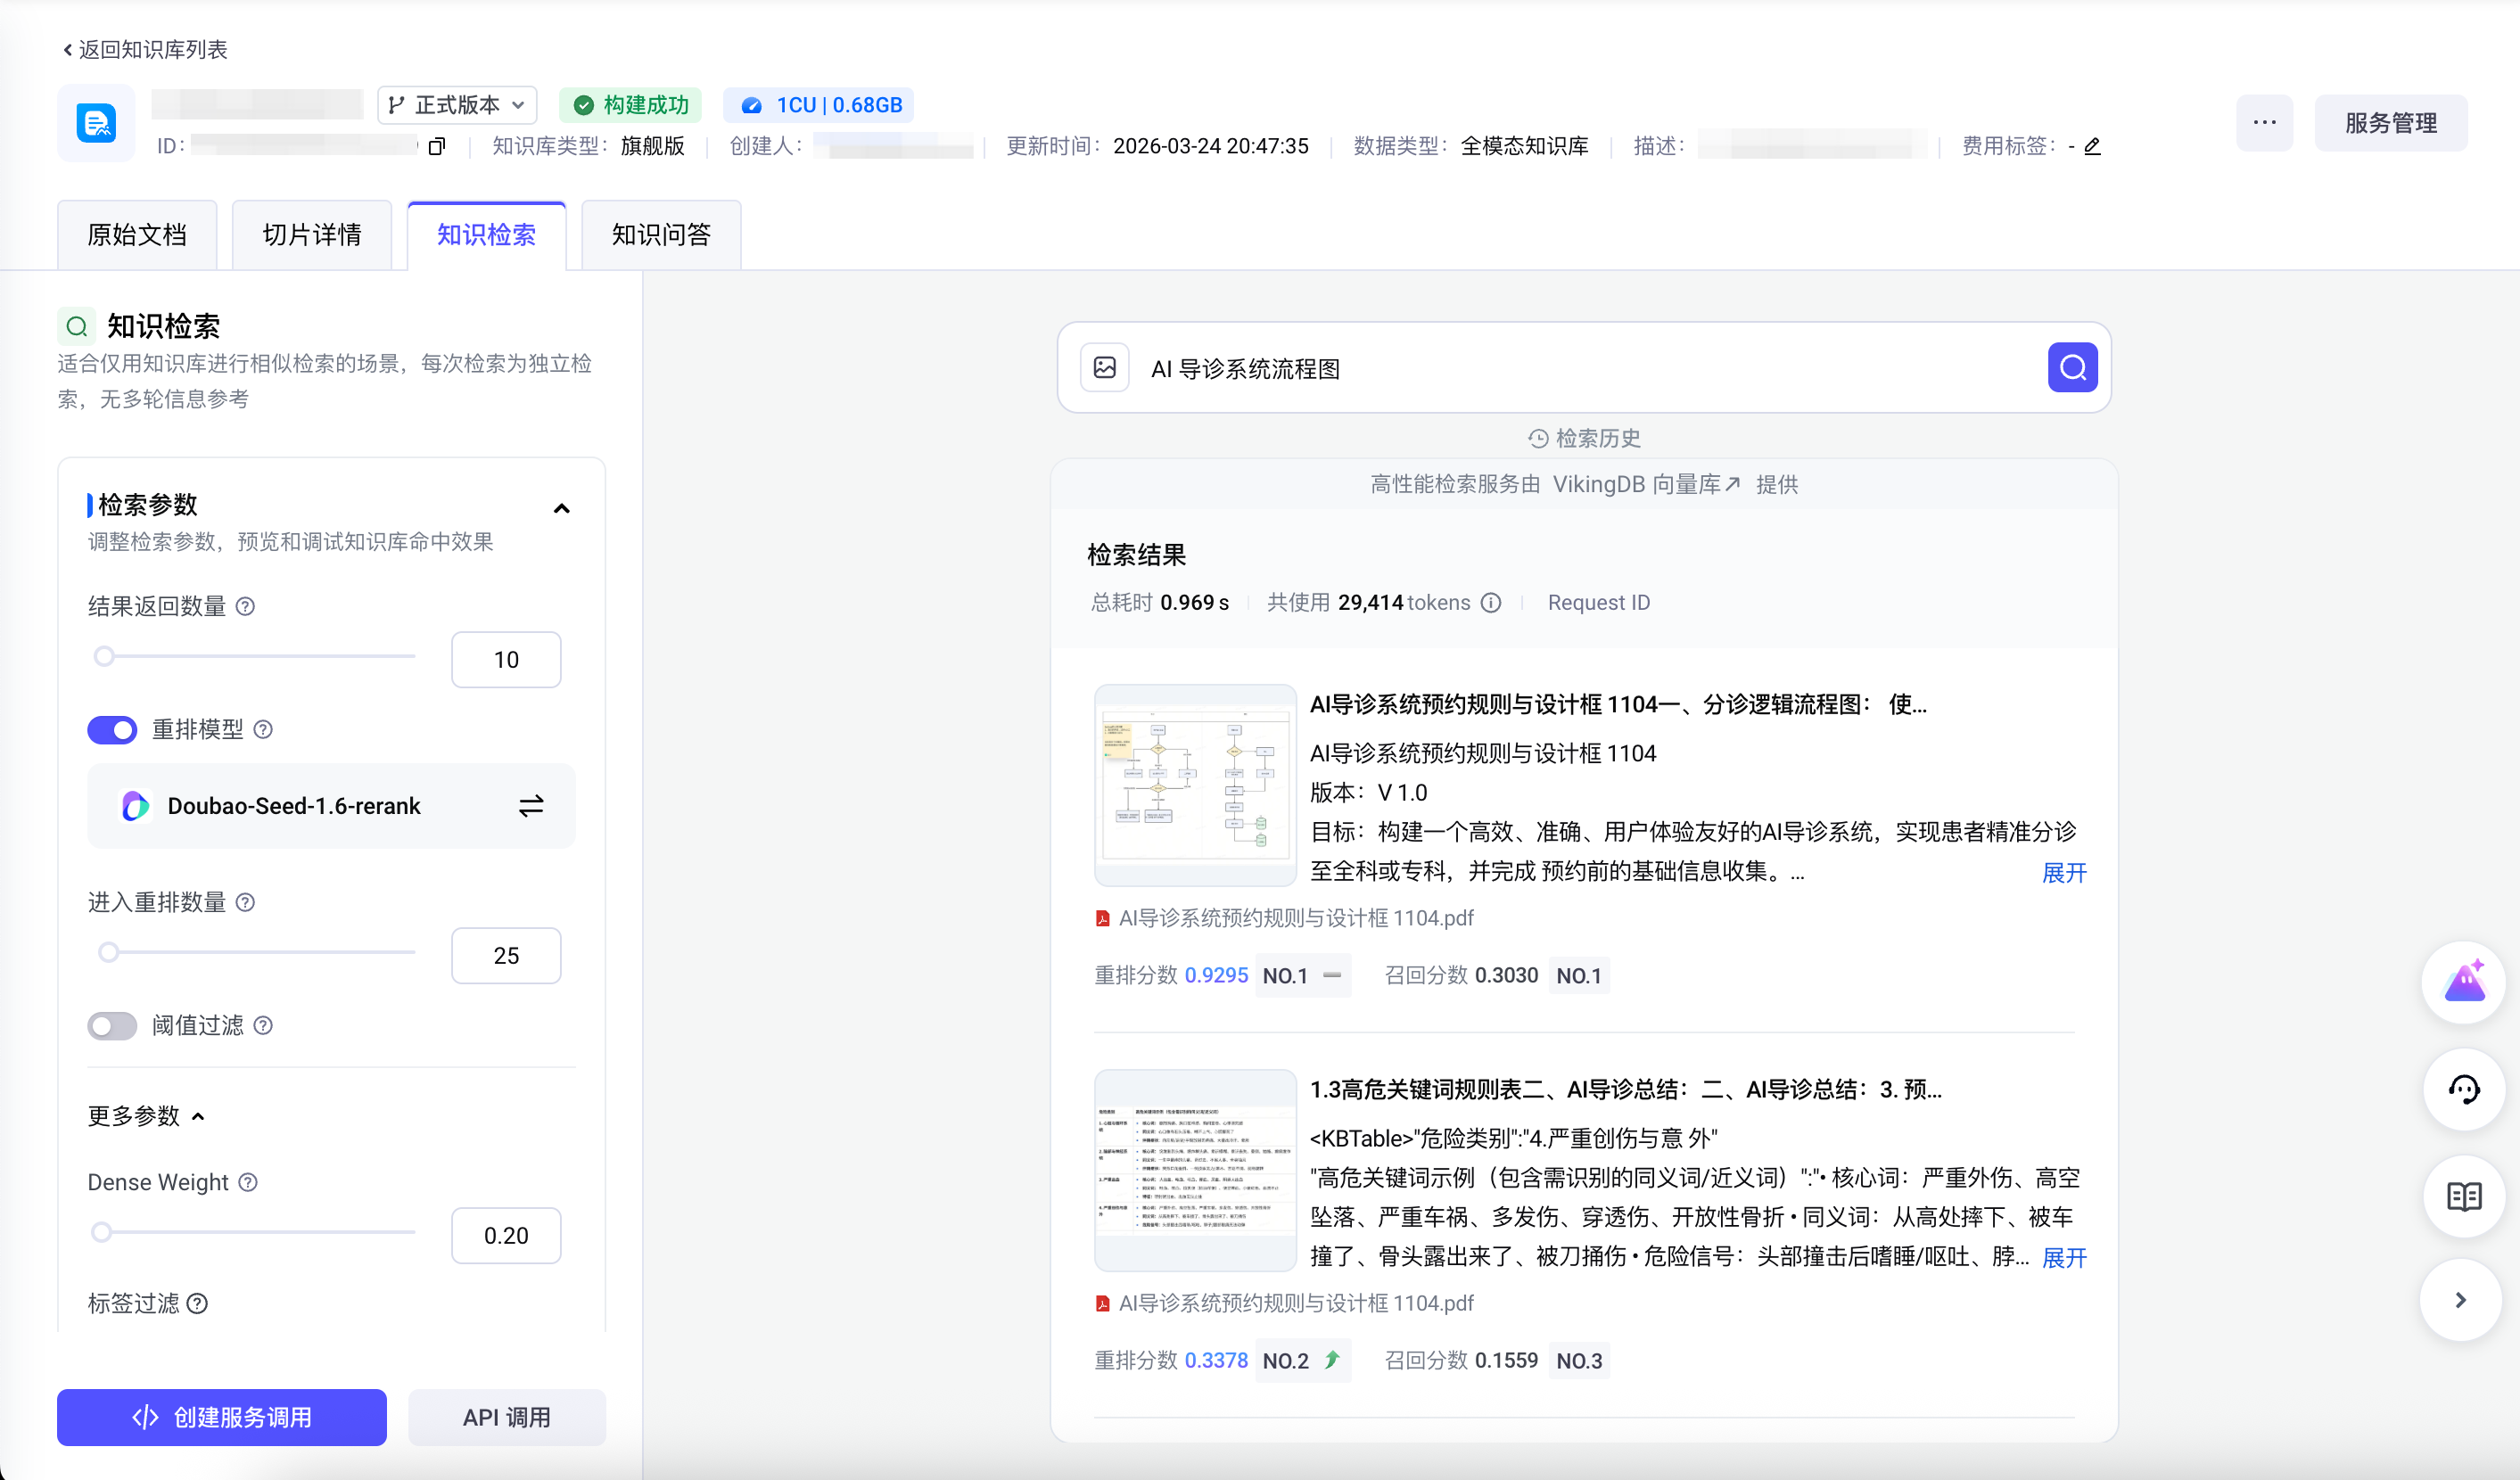Switch to the 切片详情 tab
Viewport: 2520px width, 1480px height.
(312, 235)
